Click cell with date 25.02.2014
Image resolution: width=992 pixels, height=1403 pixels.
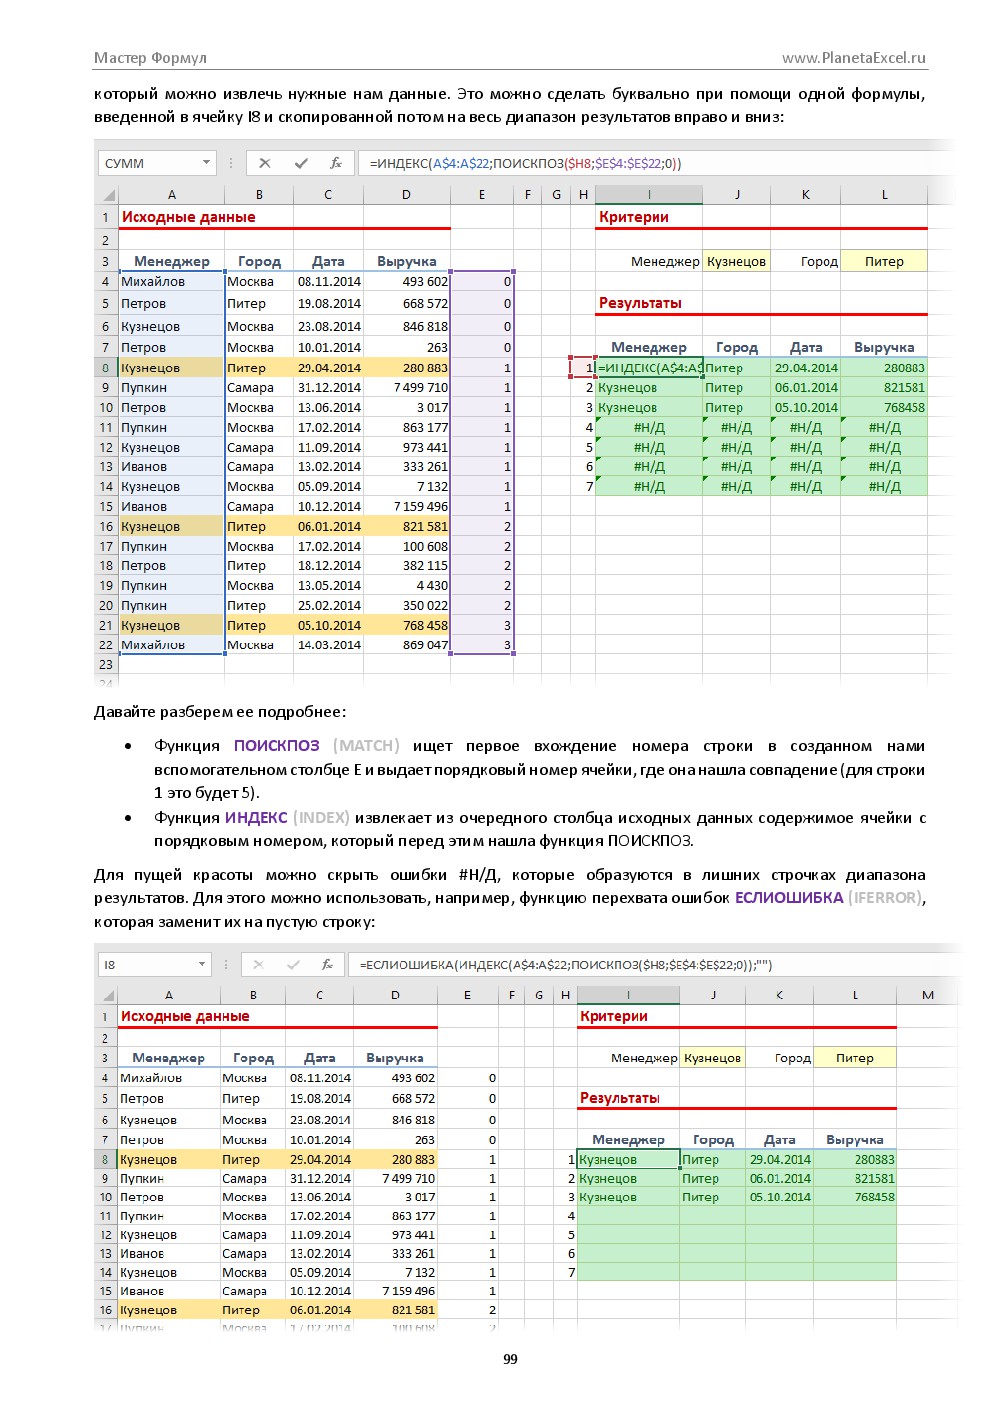point(329,606)
